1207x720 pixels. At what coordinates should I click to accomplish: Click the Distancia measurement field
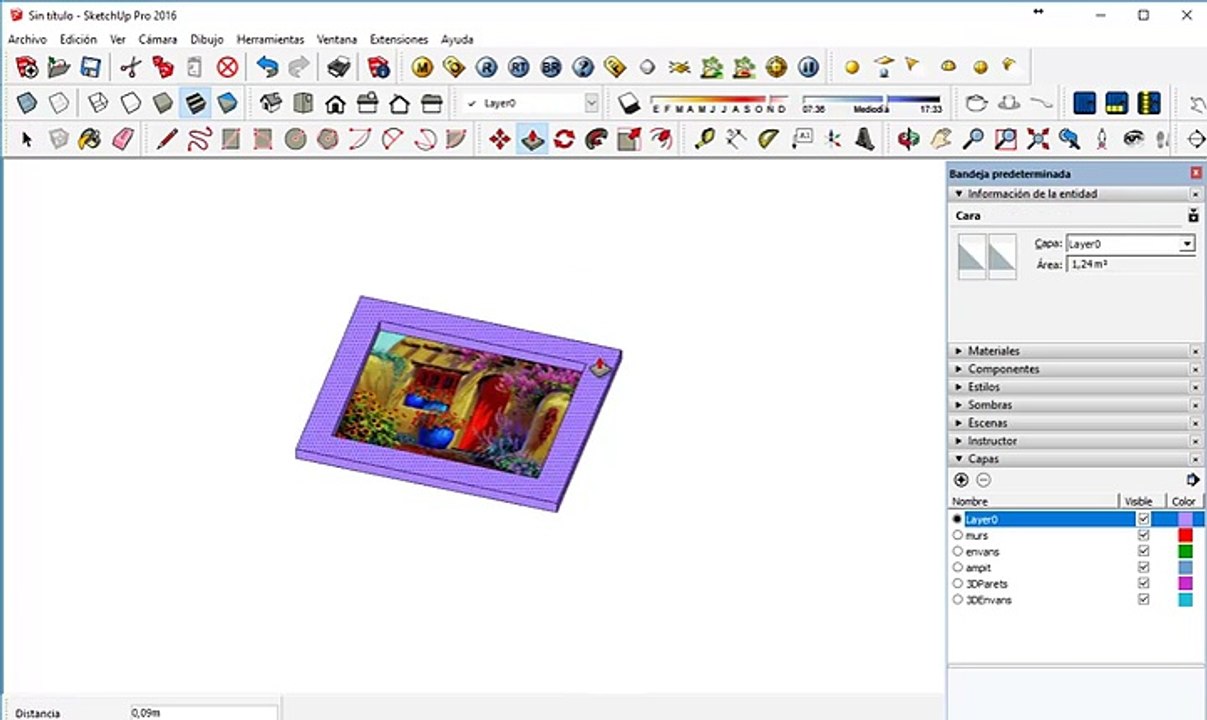203,713
